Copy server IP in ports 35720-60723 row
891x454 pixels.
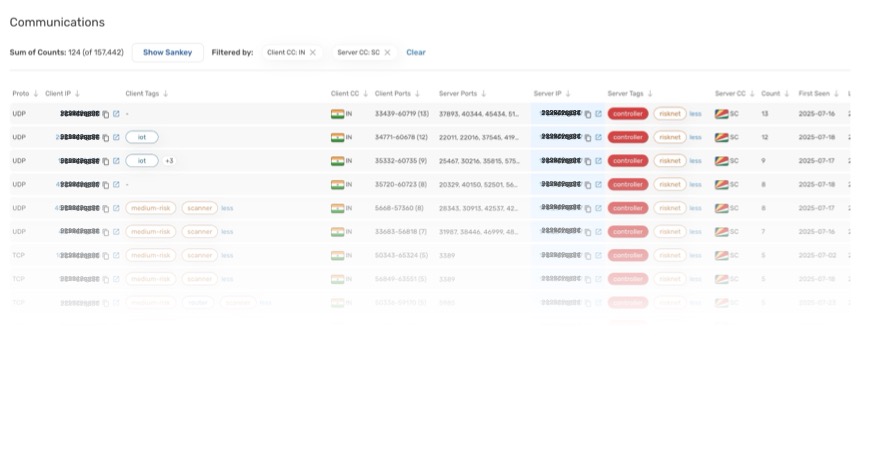[588, 185]
